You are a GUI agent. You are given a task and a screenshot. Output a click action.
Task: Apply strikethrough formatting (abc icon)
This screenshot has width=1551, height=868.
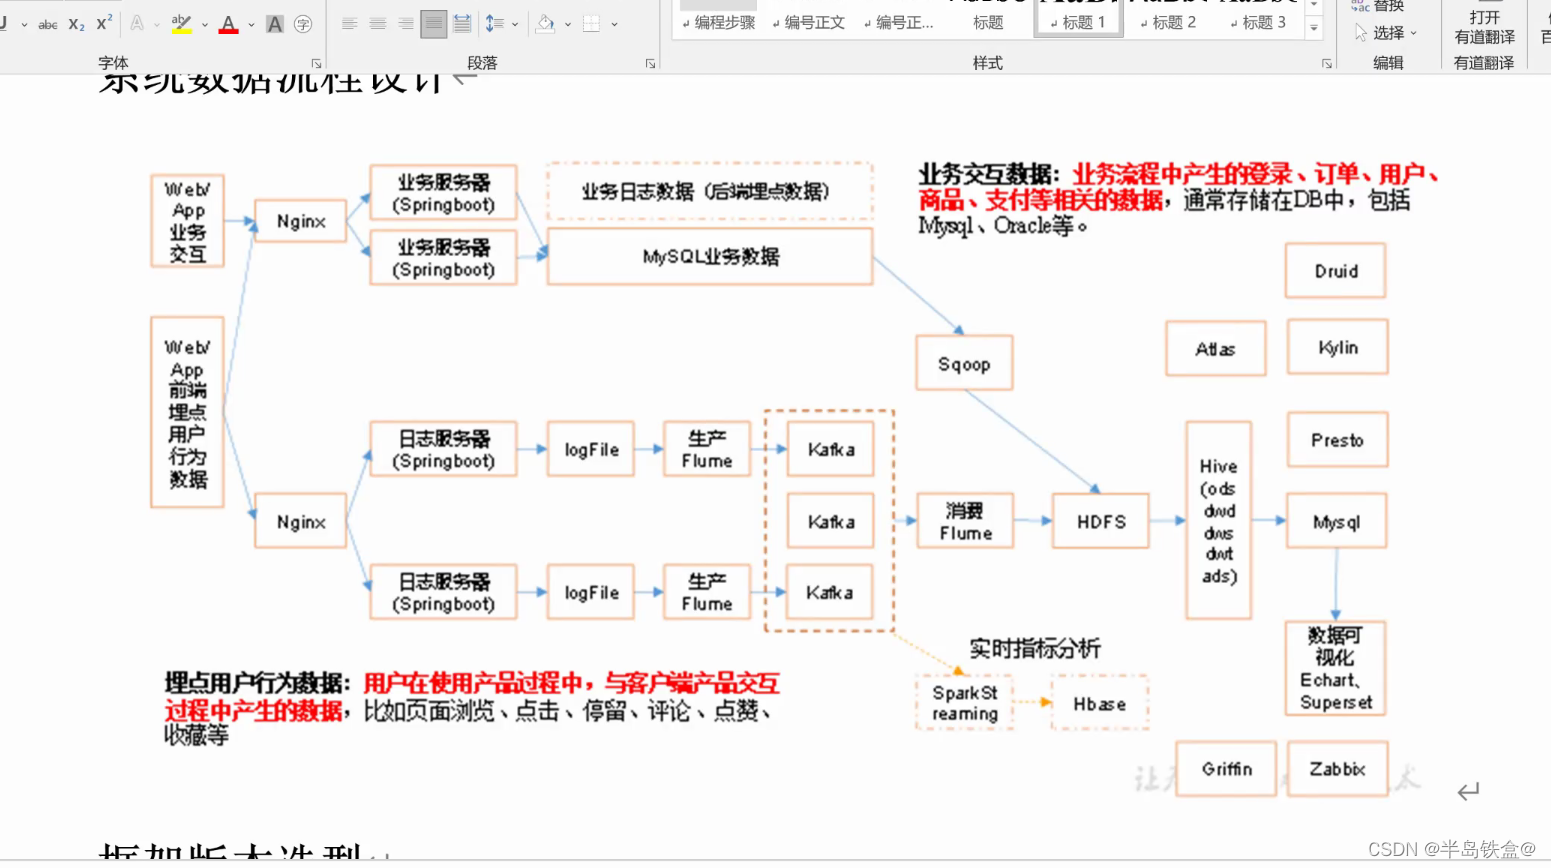48,24
